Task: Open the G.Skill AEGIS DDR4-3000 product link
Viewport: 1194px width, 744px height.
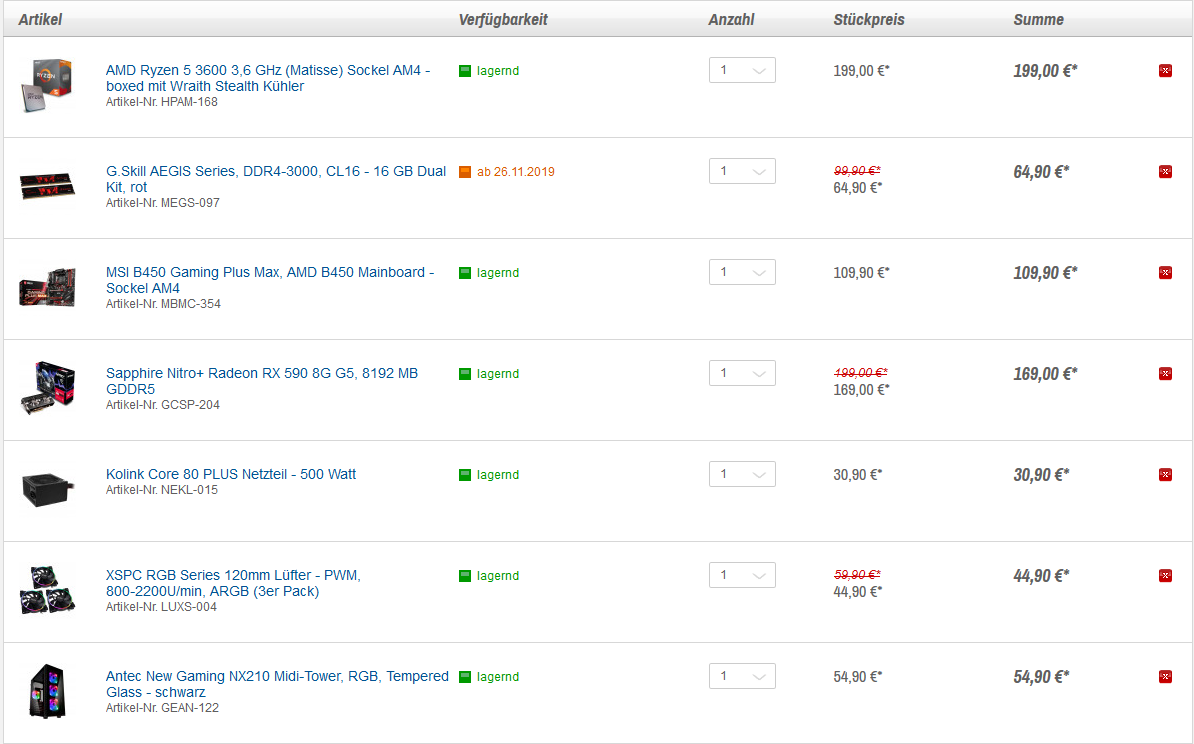Action: pyautogui.click(x=276, y=179)
